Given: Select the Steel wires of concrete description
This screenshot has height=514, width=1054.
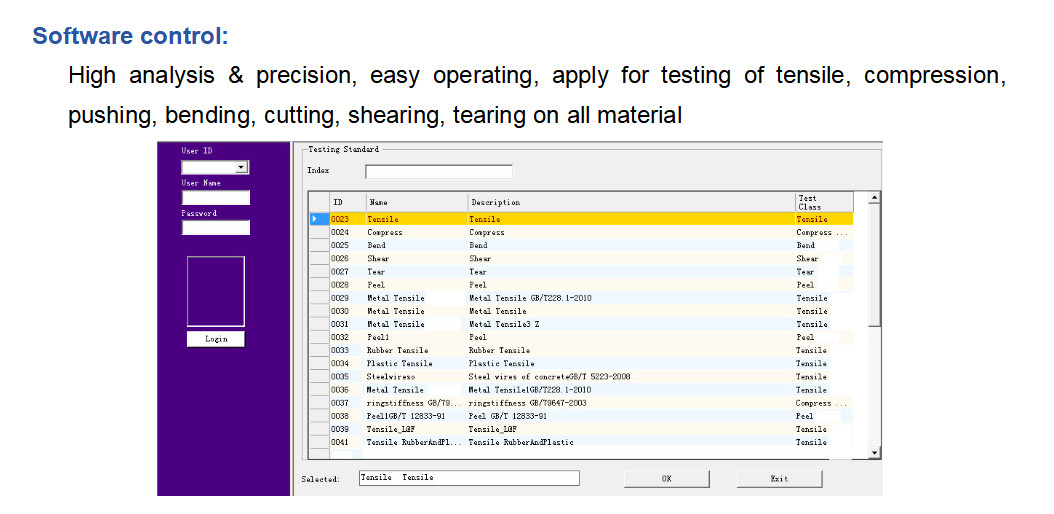Looking at the screenshot, I should click(x=549, y=376).
